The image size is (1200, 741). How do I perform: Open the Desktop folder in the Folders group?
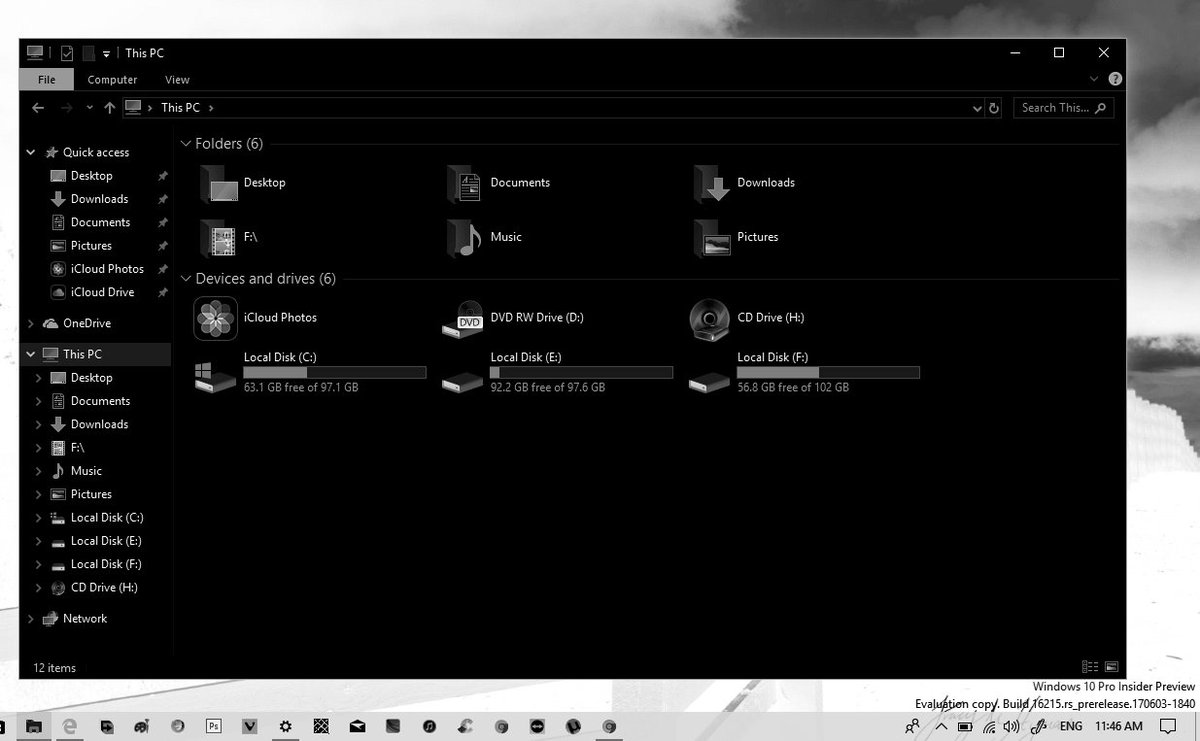pyautogui.click(x=243, y=183)
